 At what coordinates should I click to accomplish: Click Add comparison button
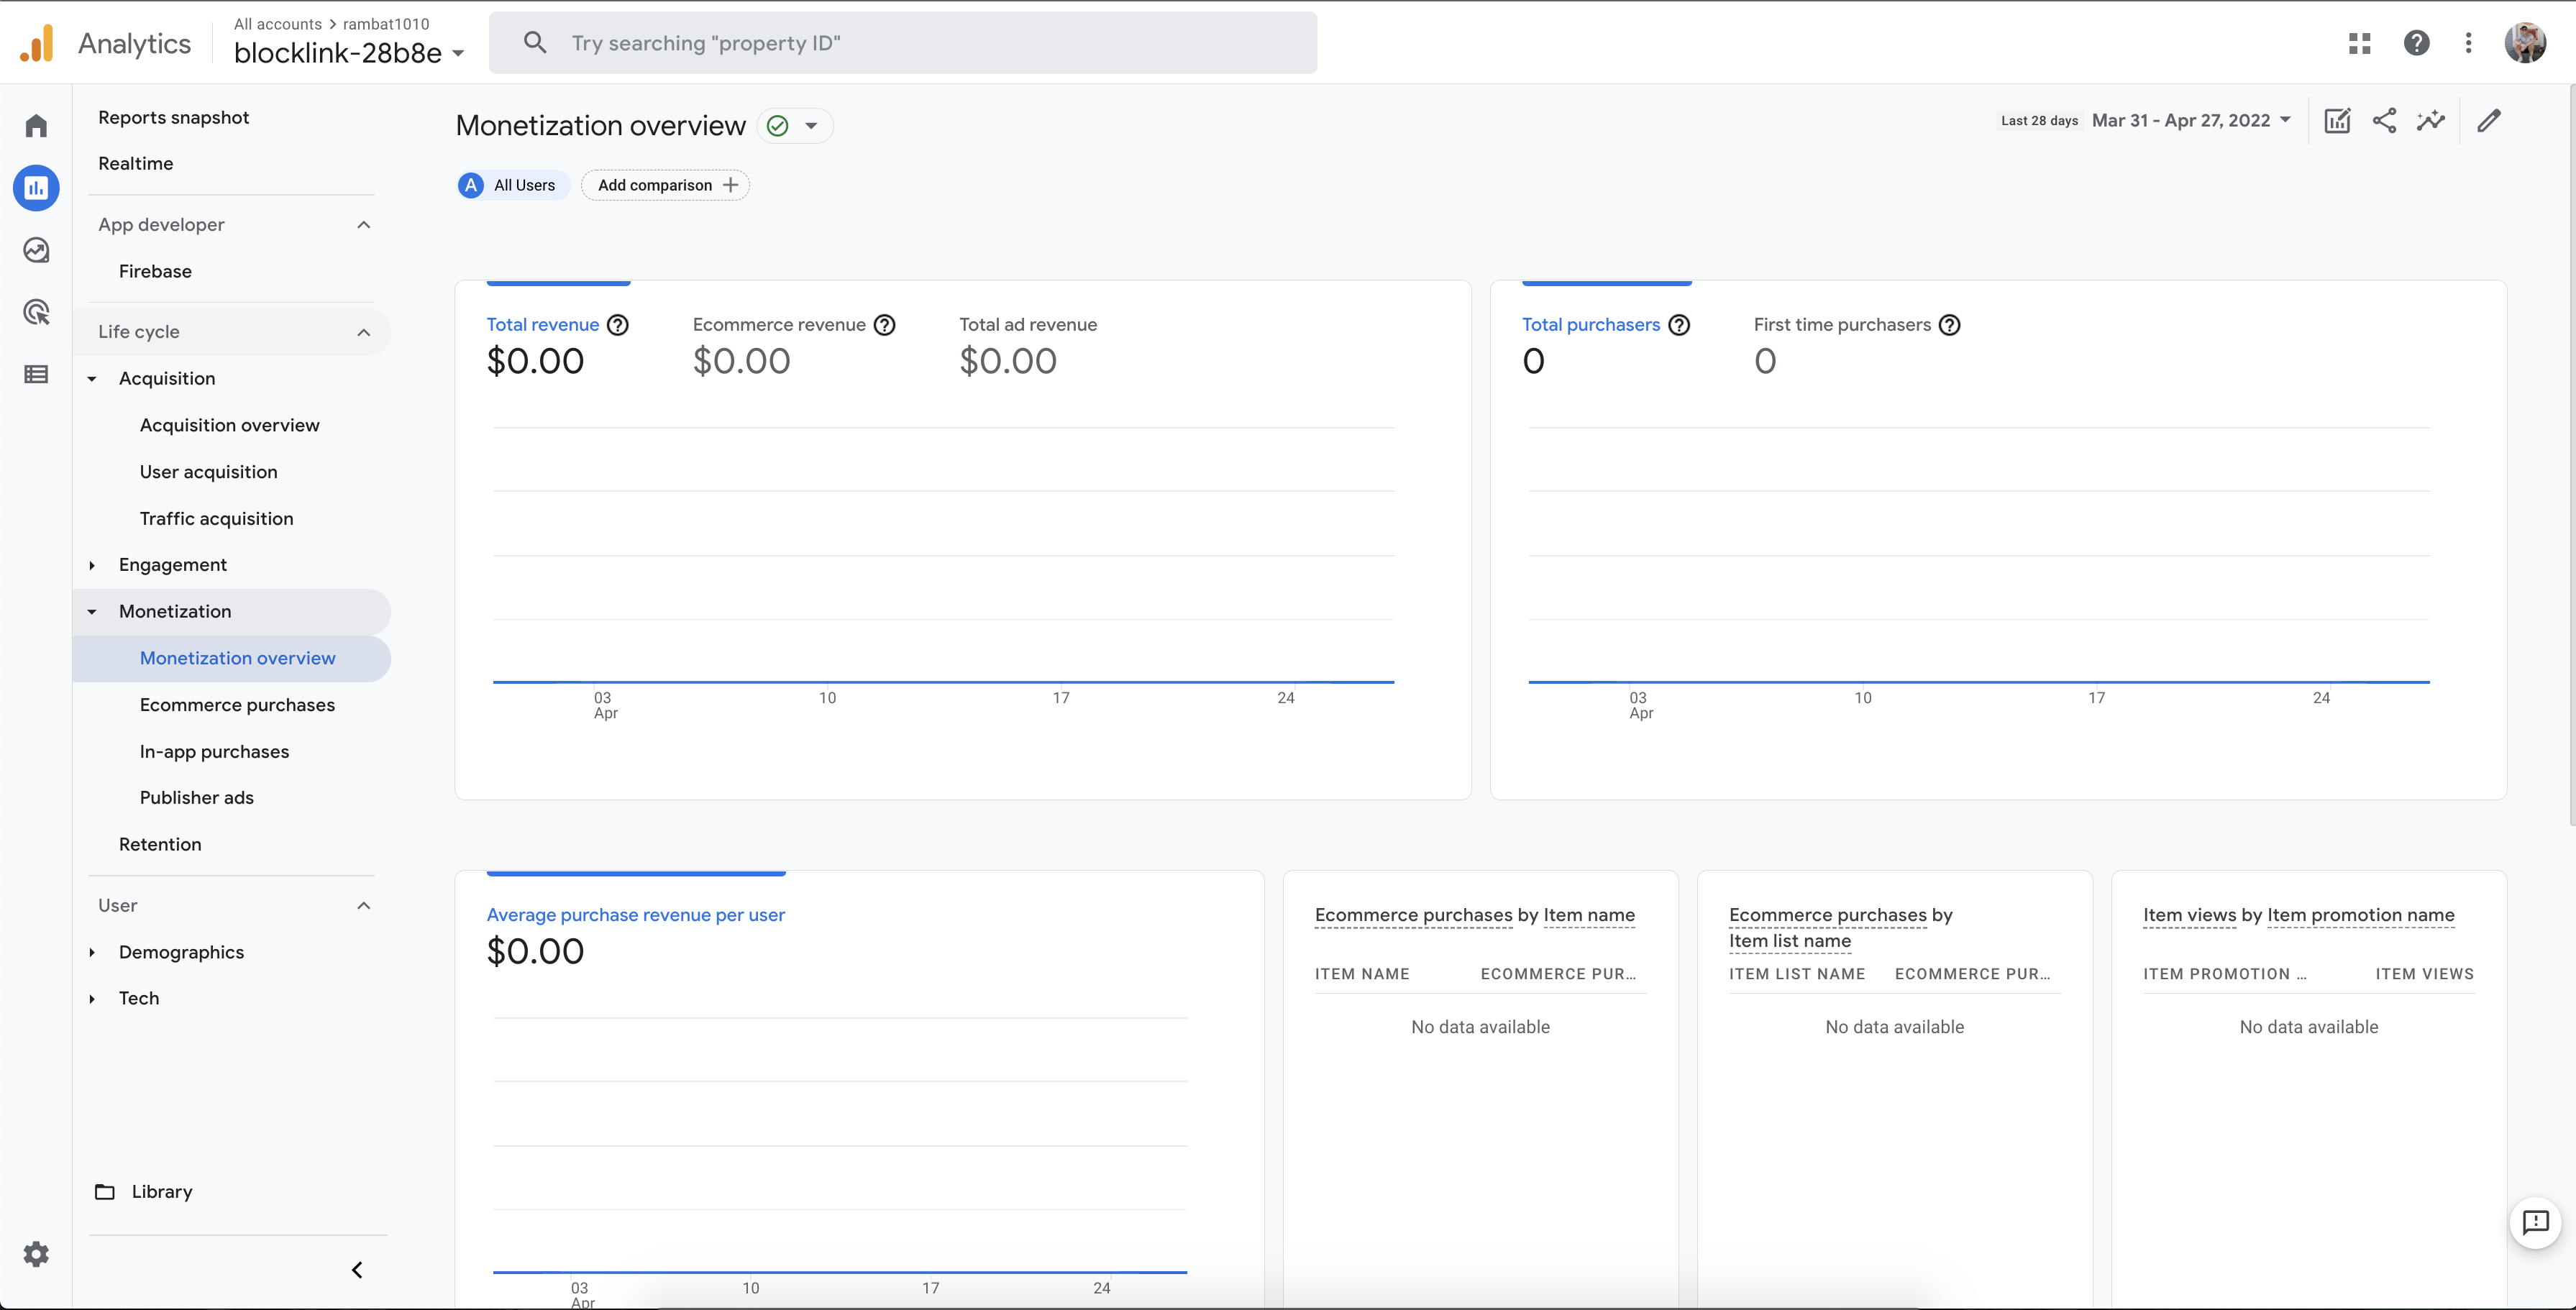(665, 185)
